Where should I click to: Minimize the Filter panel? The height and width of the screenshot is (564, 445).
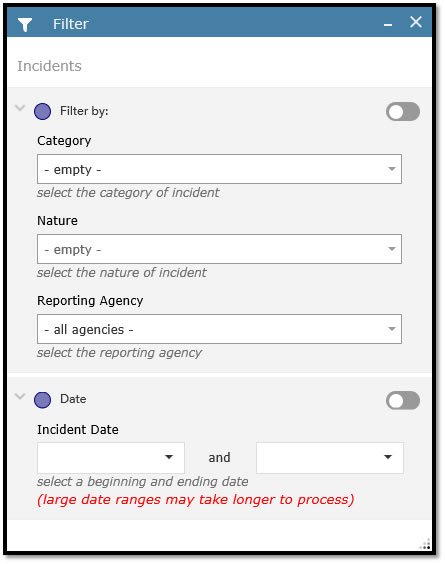click(388, 25)
